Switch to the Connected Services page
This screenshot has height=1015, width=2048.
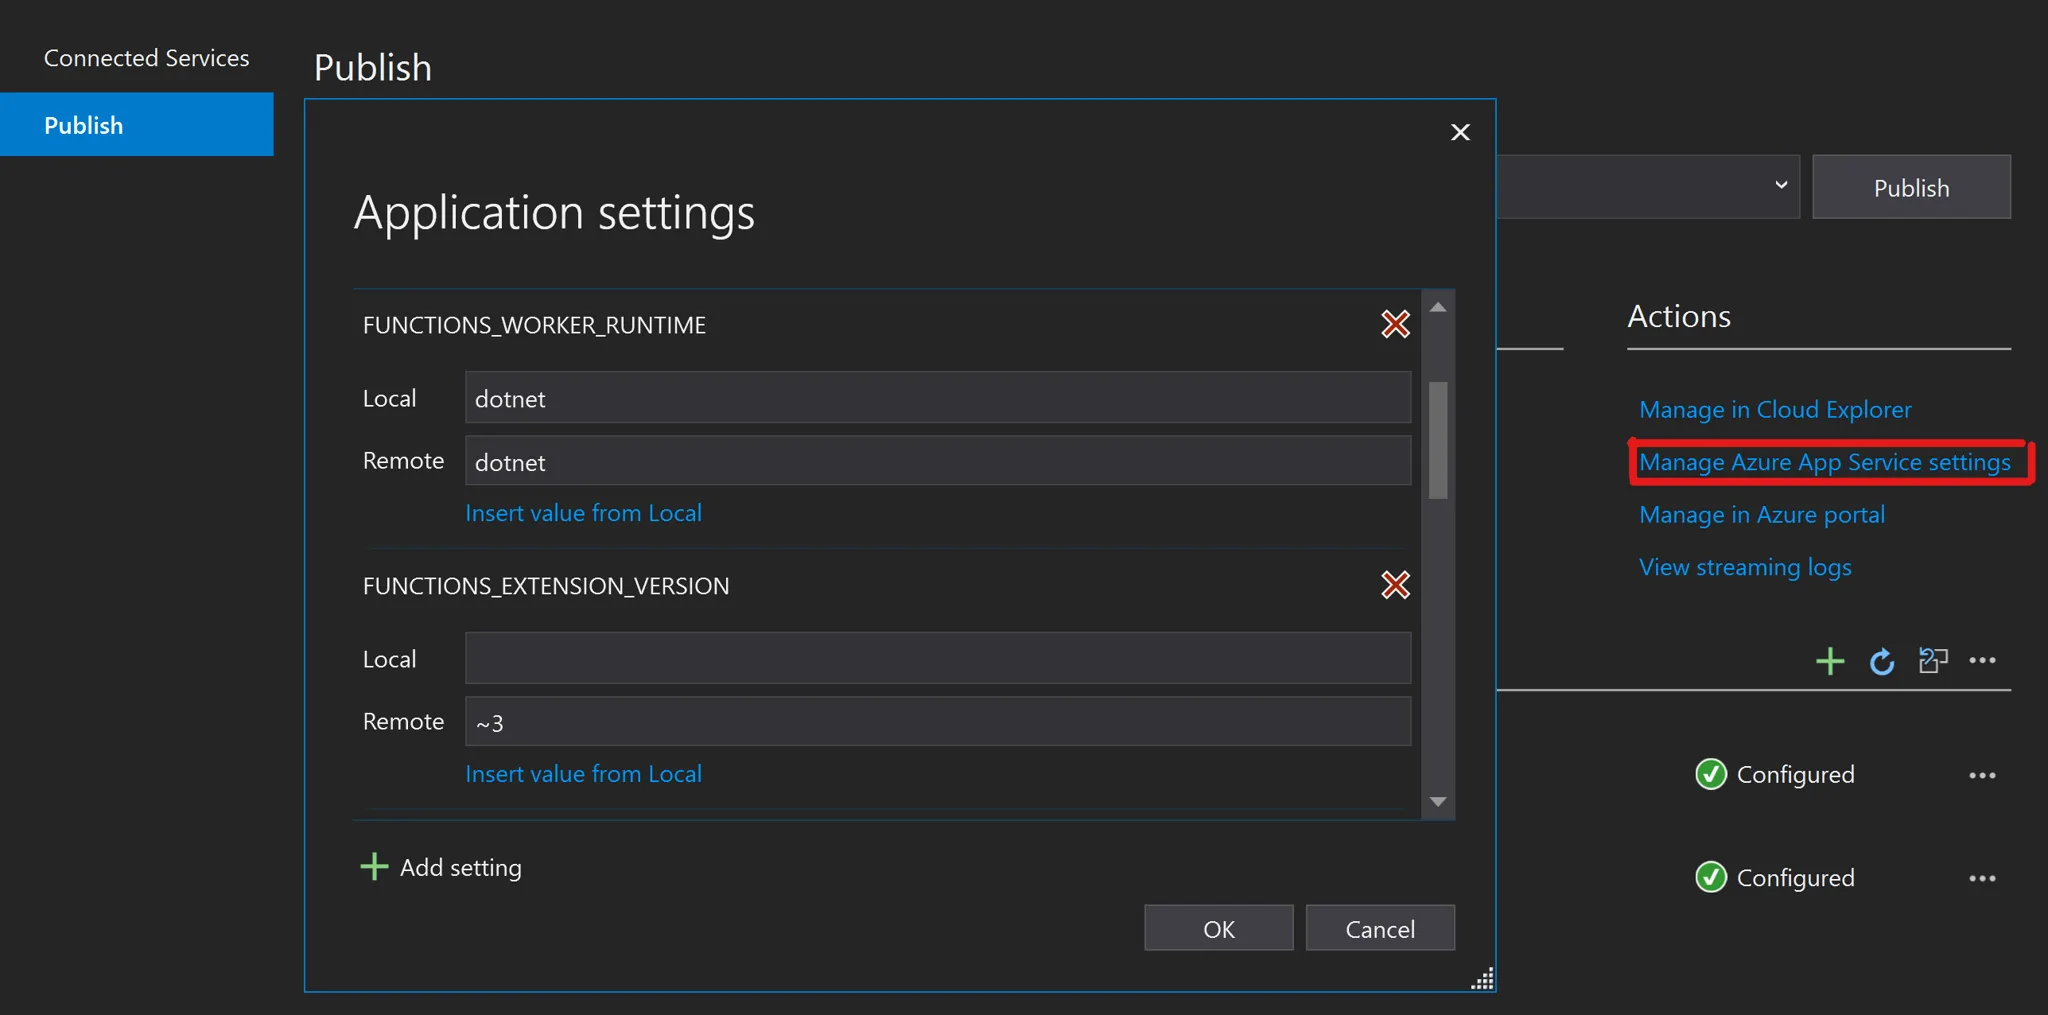click(x=146, y=57)
